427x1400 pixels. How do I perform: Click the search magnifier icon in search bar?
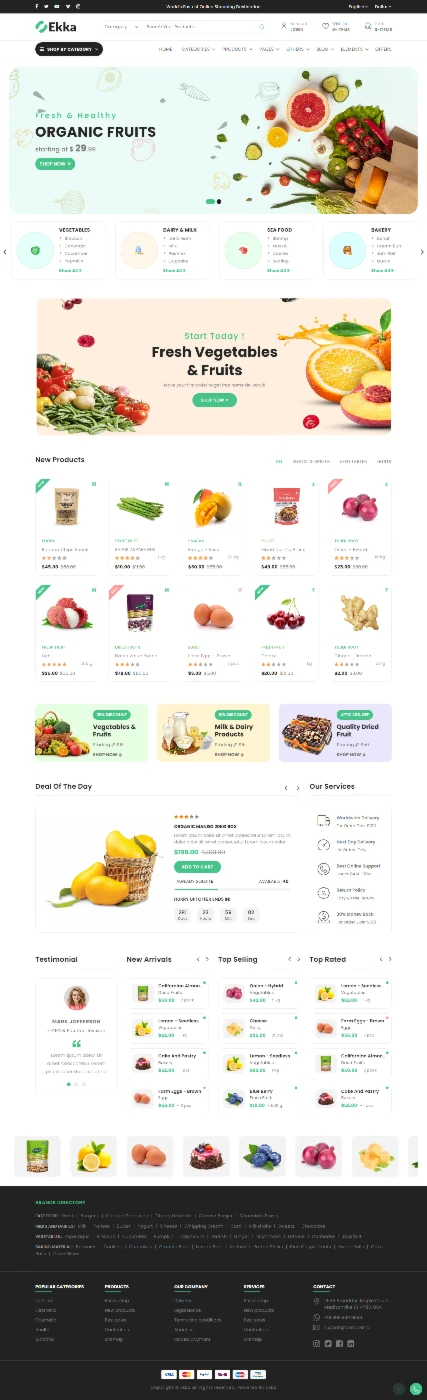click(x=262, y=27)
